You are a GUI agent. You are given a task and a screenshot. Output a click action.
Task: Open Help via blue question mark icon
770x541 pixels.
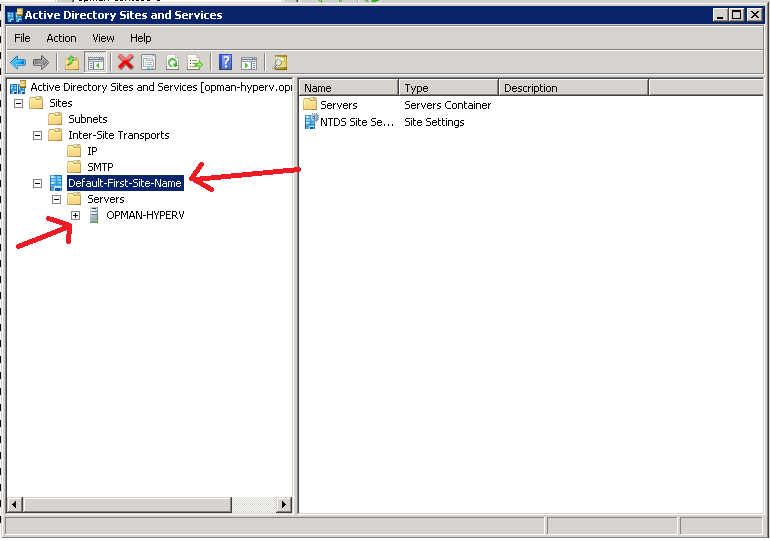coord(225,62)
